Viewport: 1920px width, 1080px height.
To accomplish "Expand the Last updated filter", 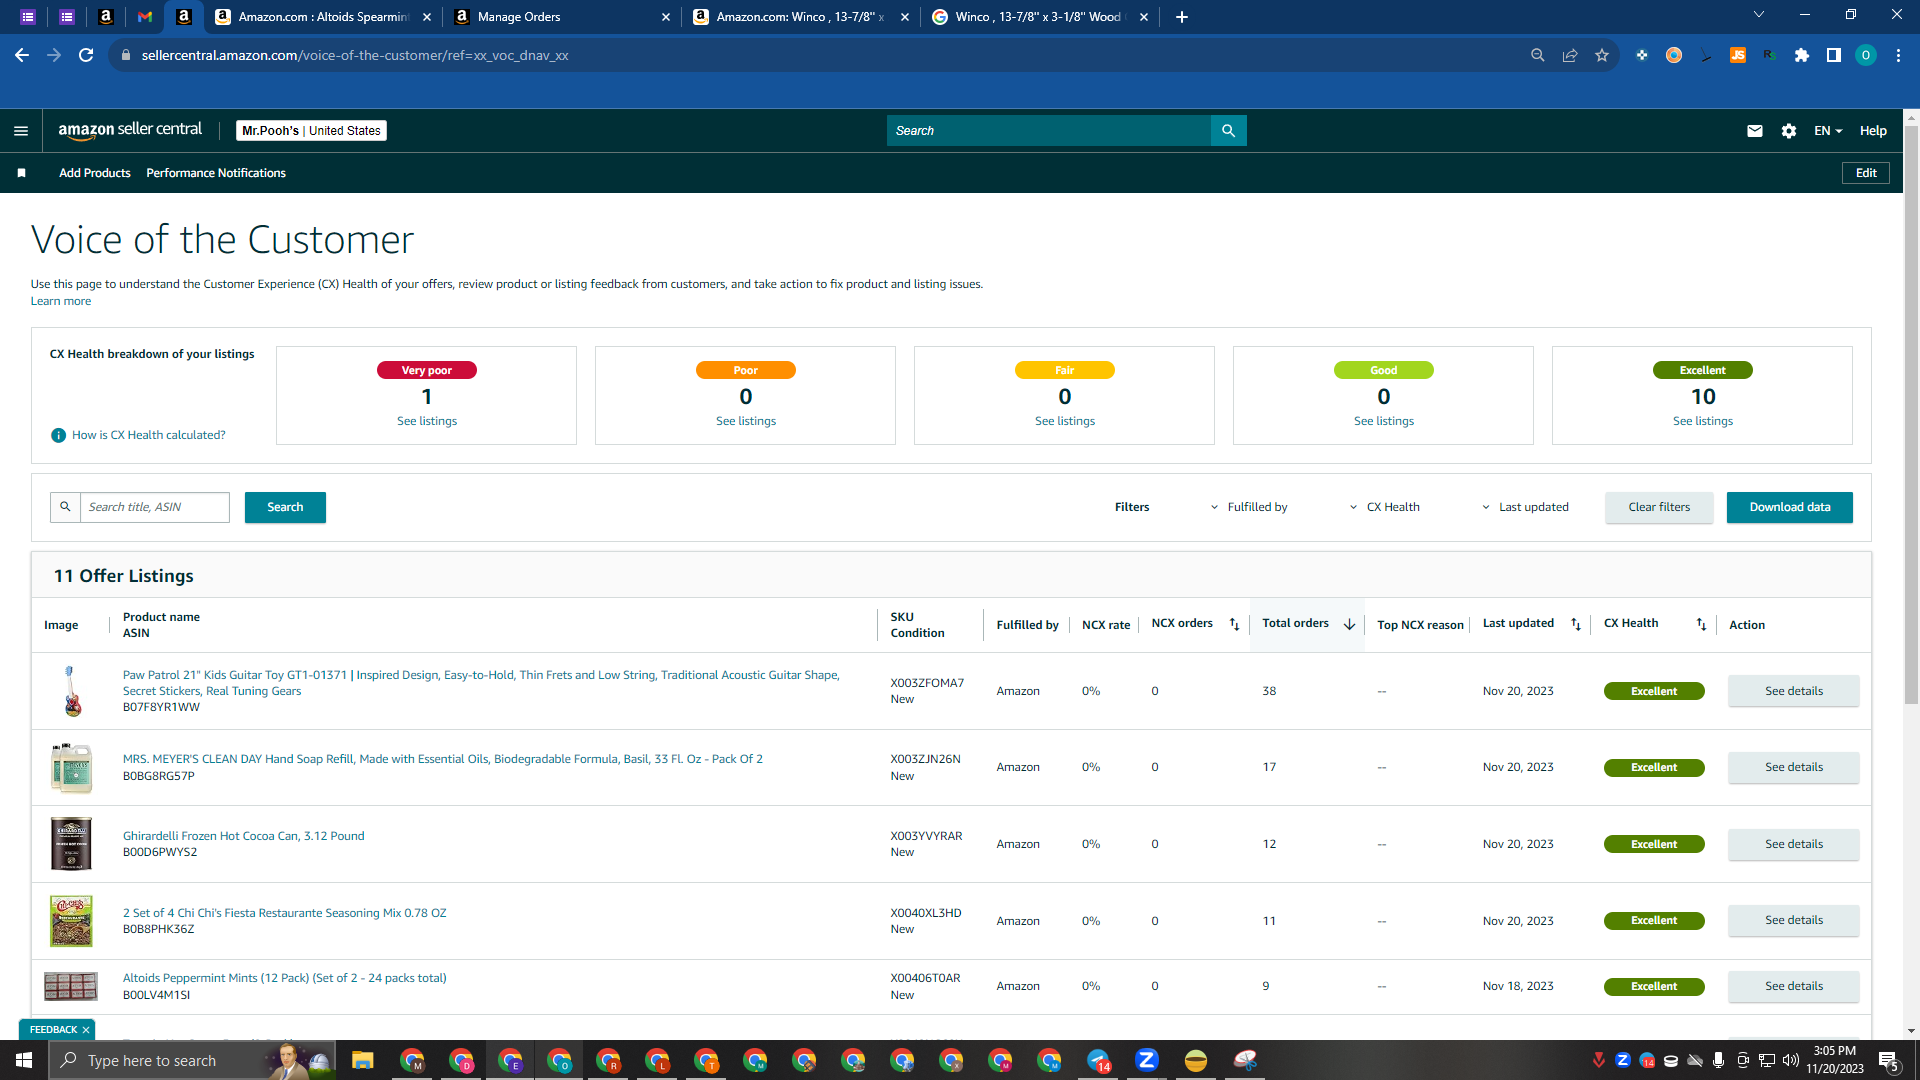I will click(1525, 507).
